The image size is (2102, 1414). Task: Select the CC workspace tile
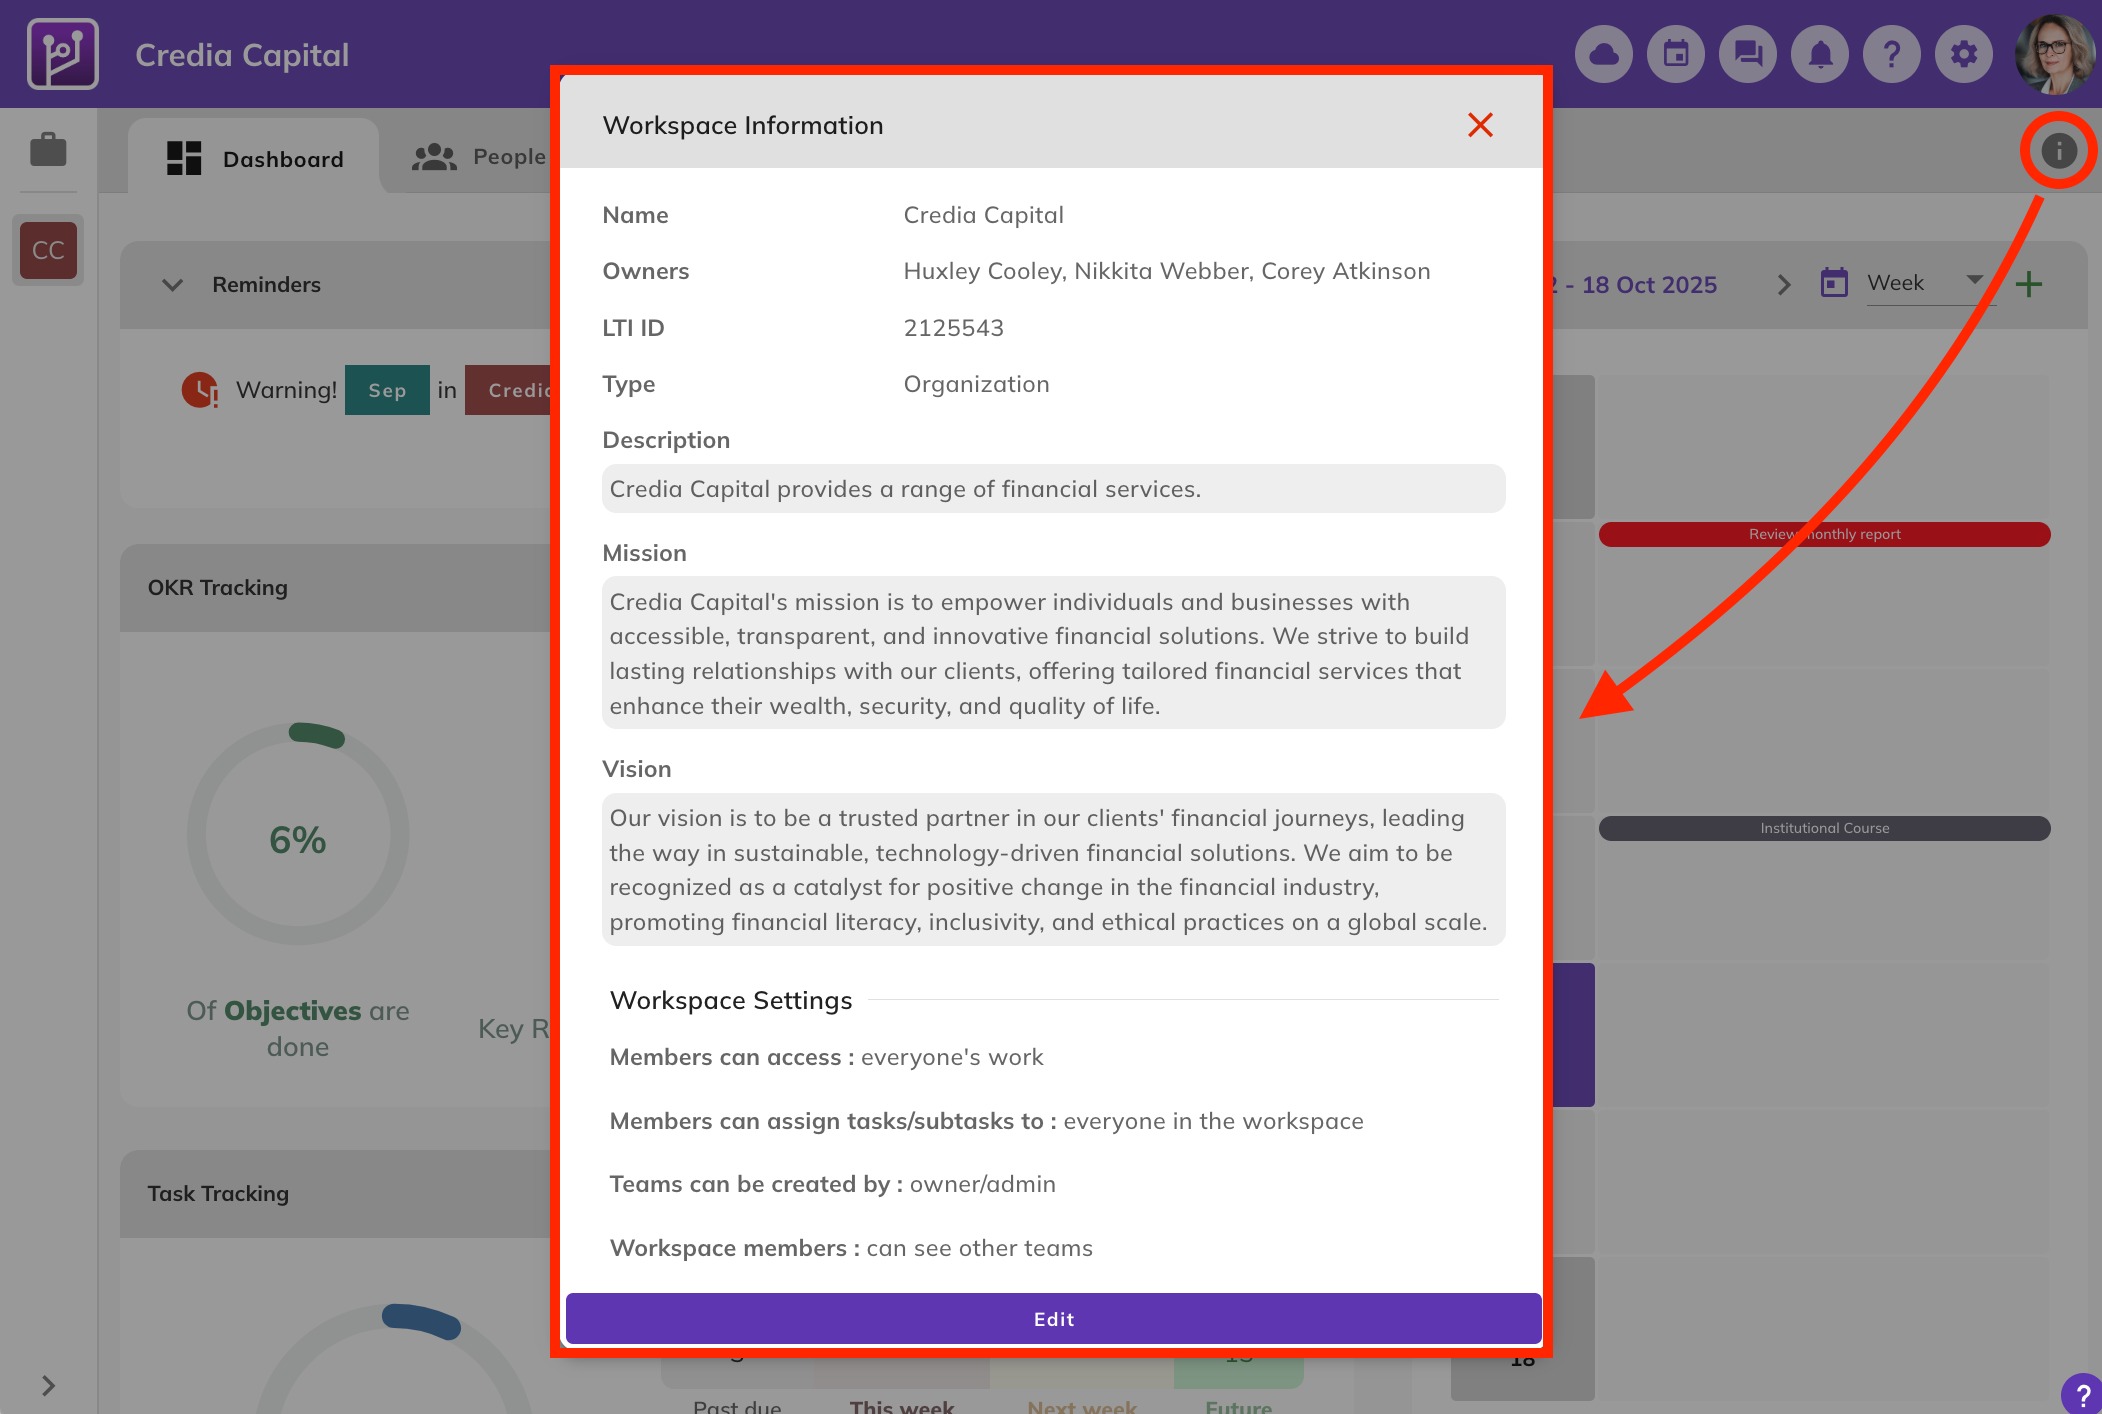point(48,250)
